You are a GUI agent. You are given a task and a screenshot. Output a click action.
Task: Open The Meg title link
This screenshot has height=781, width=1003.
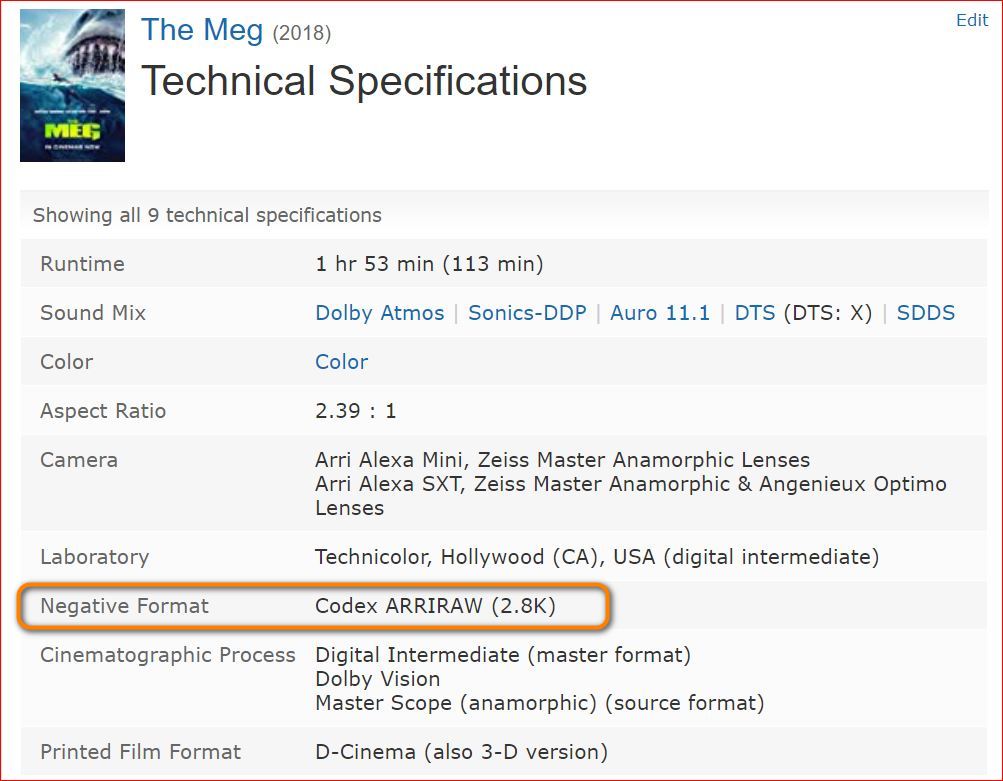[x=202, y=30]
